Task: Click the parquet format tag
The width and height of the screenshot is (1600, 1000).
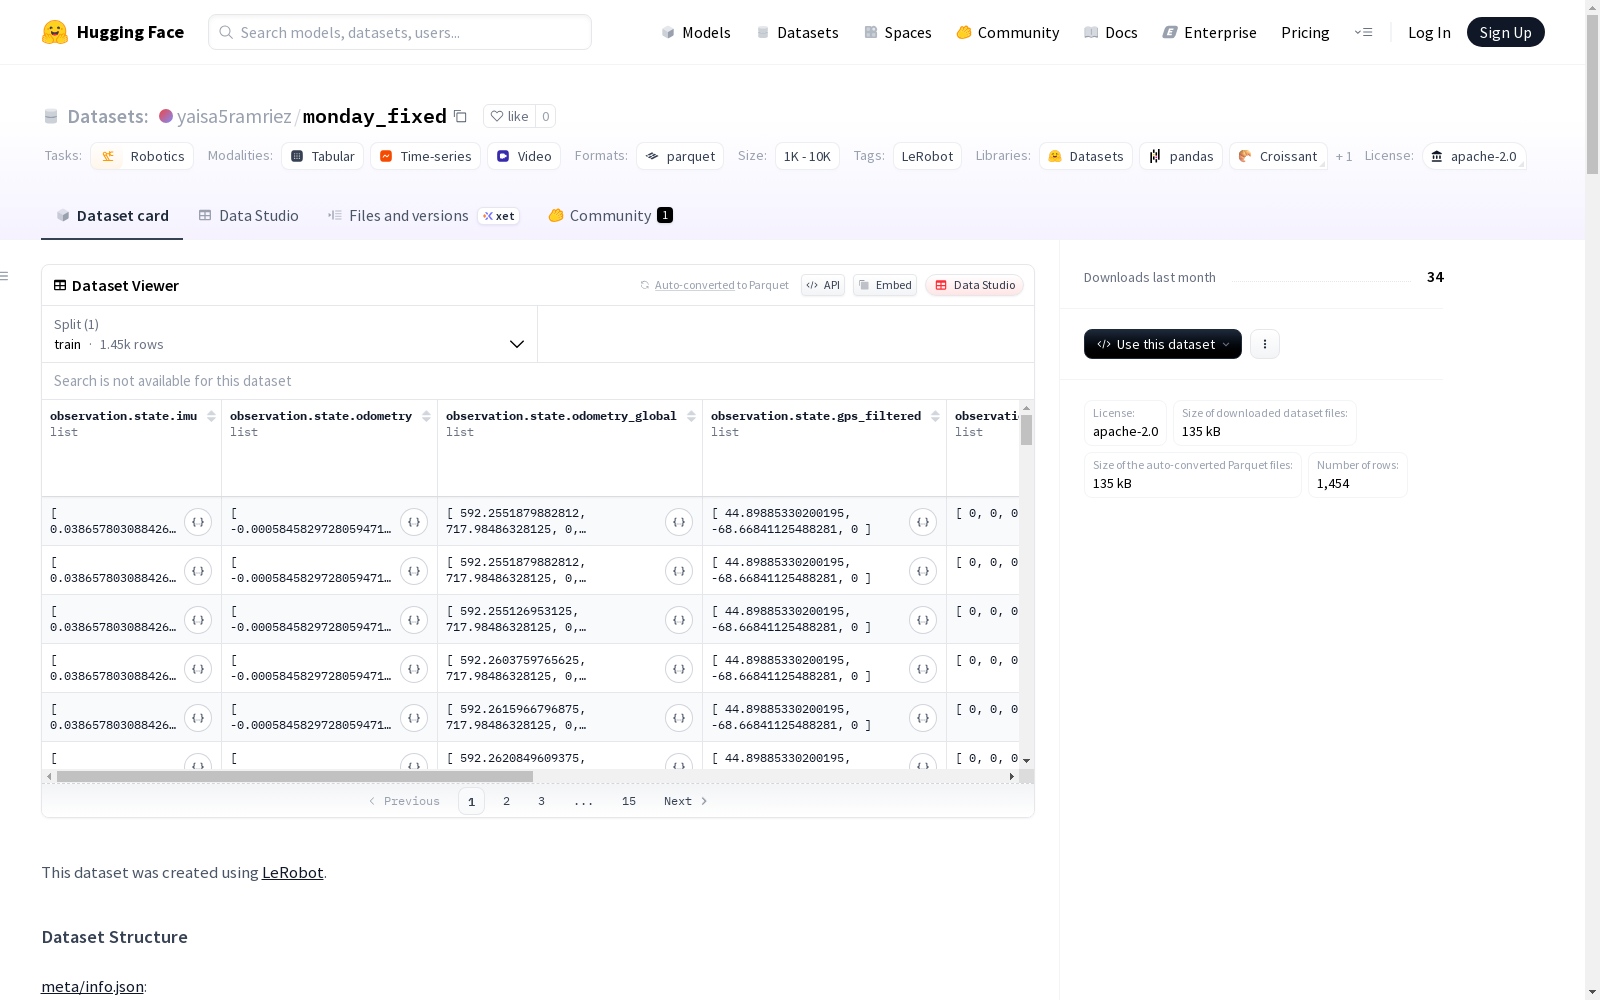Action: click(680, 156)
